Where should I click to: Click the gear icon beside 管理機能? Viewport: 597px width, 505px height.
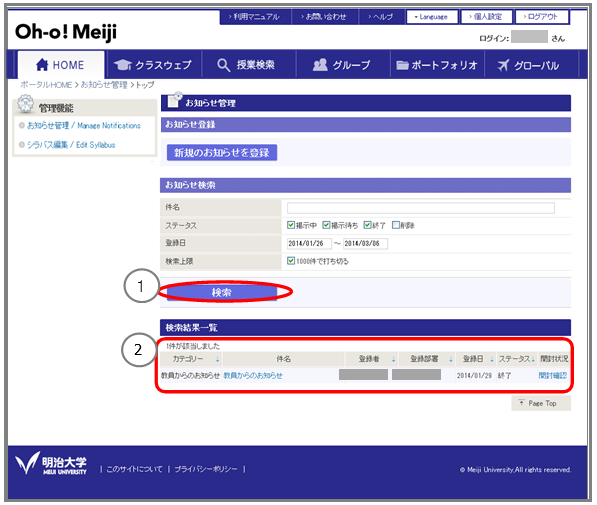click(26, 104)
